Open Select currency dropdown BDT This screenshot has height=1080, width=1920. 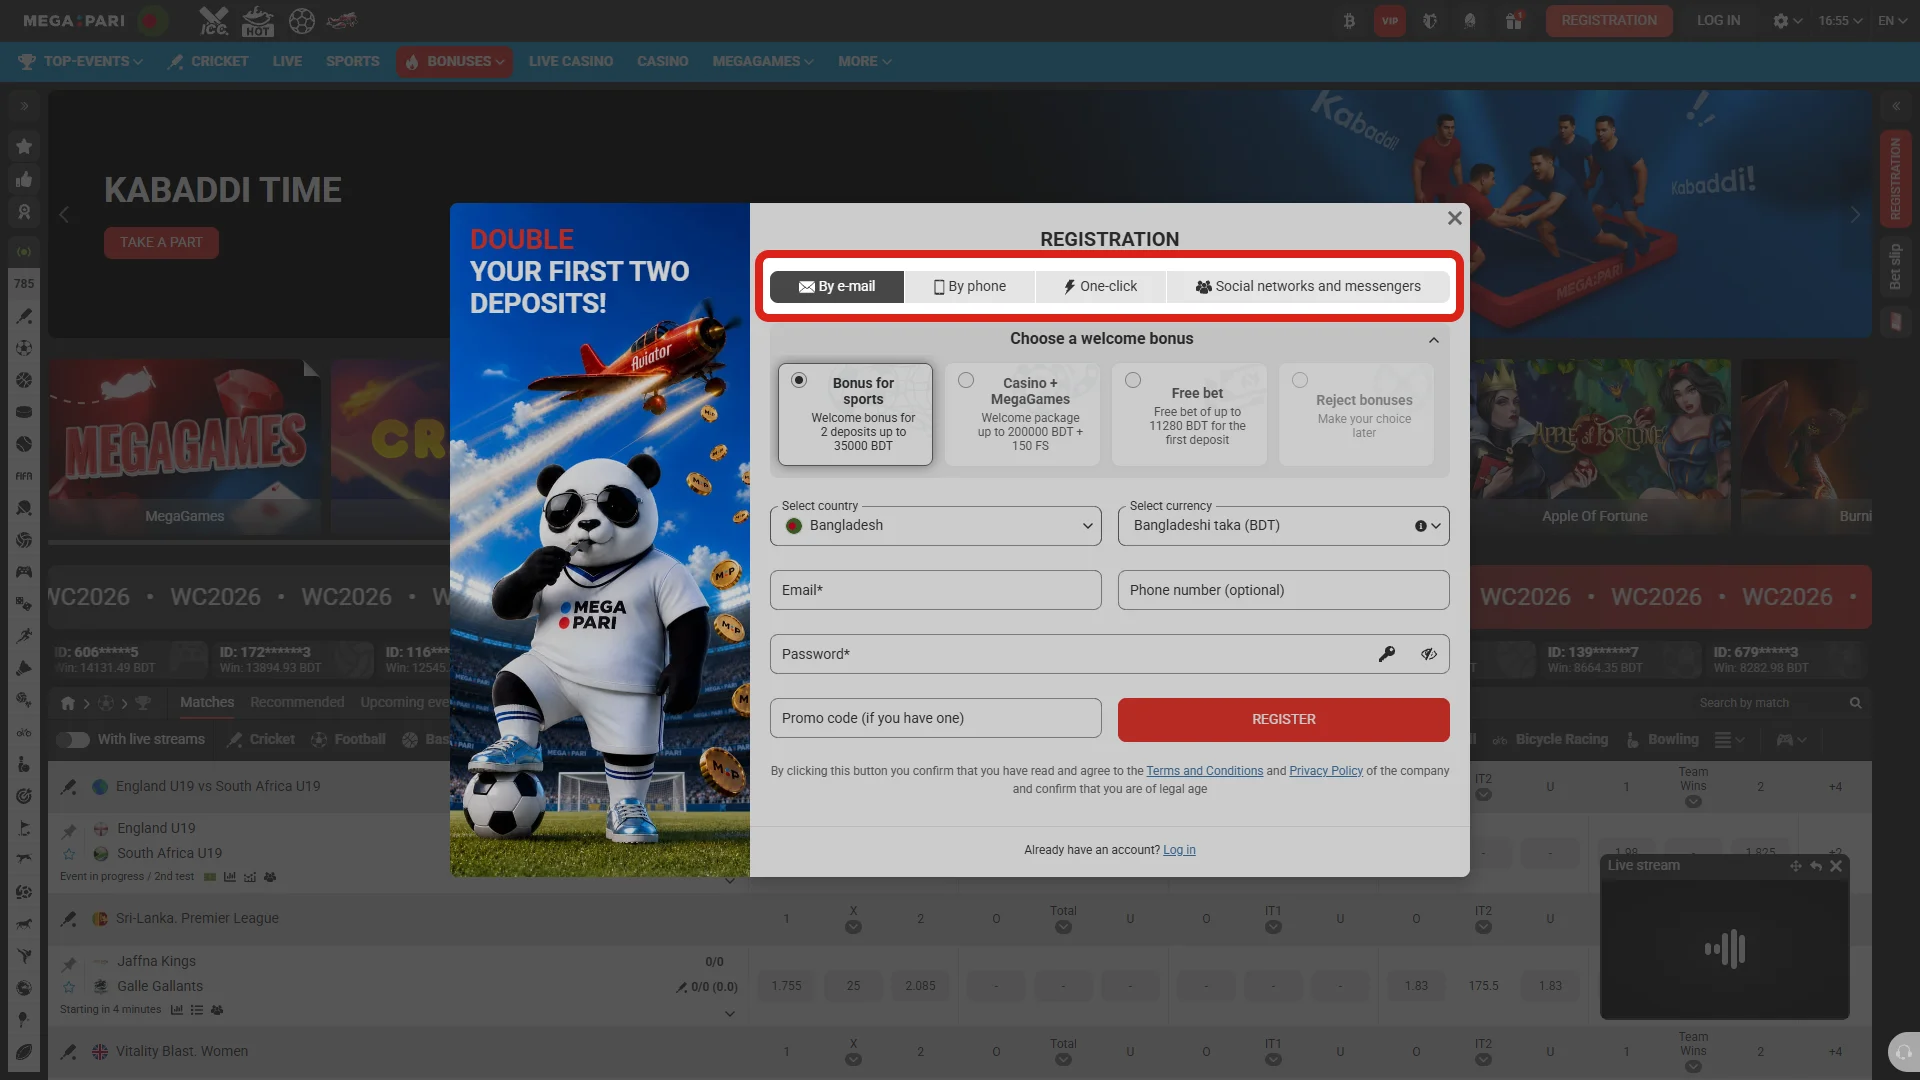1284,526
